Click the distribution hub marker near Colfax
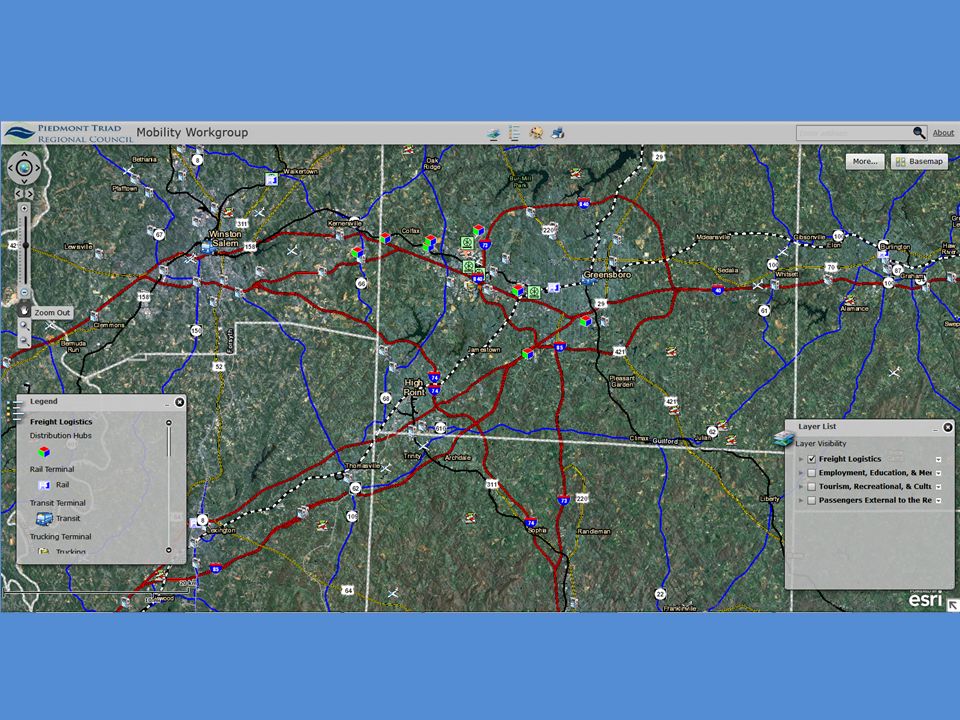The height and width of the screenshot is (720, 960). [430, 241]
